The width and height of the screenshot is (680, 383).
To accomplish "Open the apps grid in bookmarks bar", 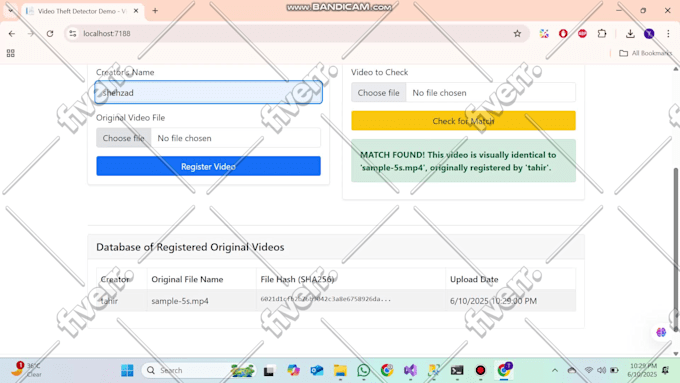I will 10,53.
